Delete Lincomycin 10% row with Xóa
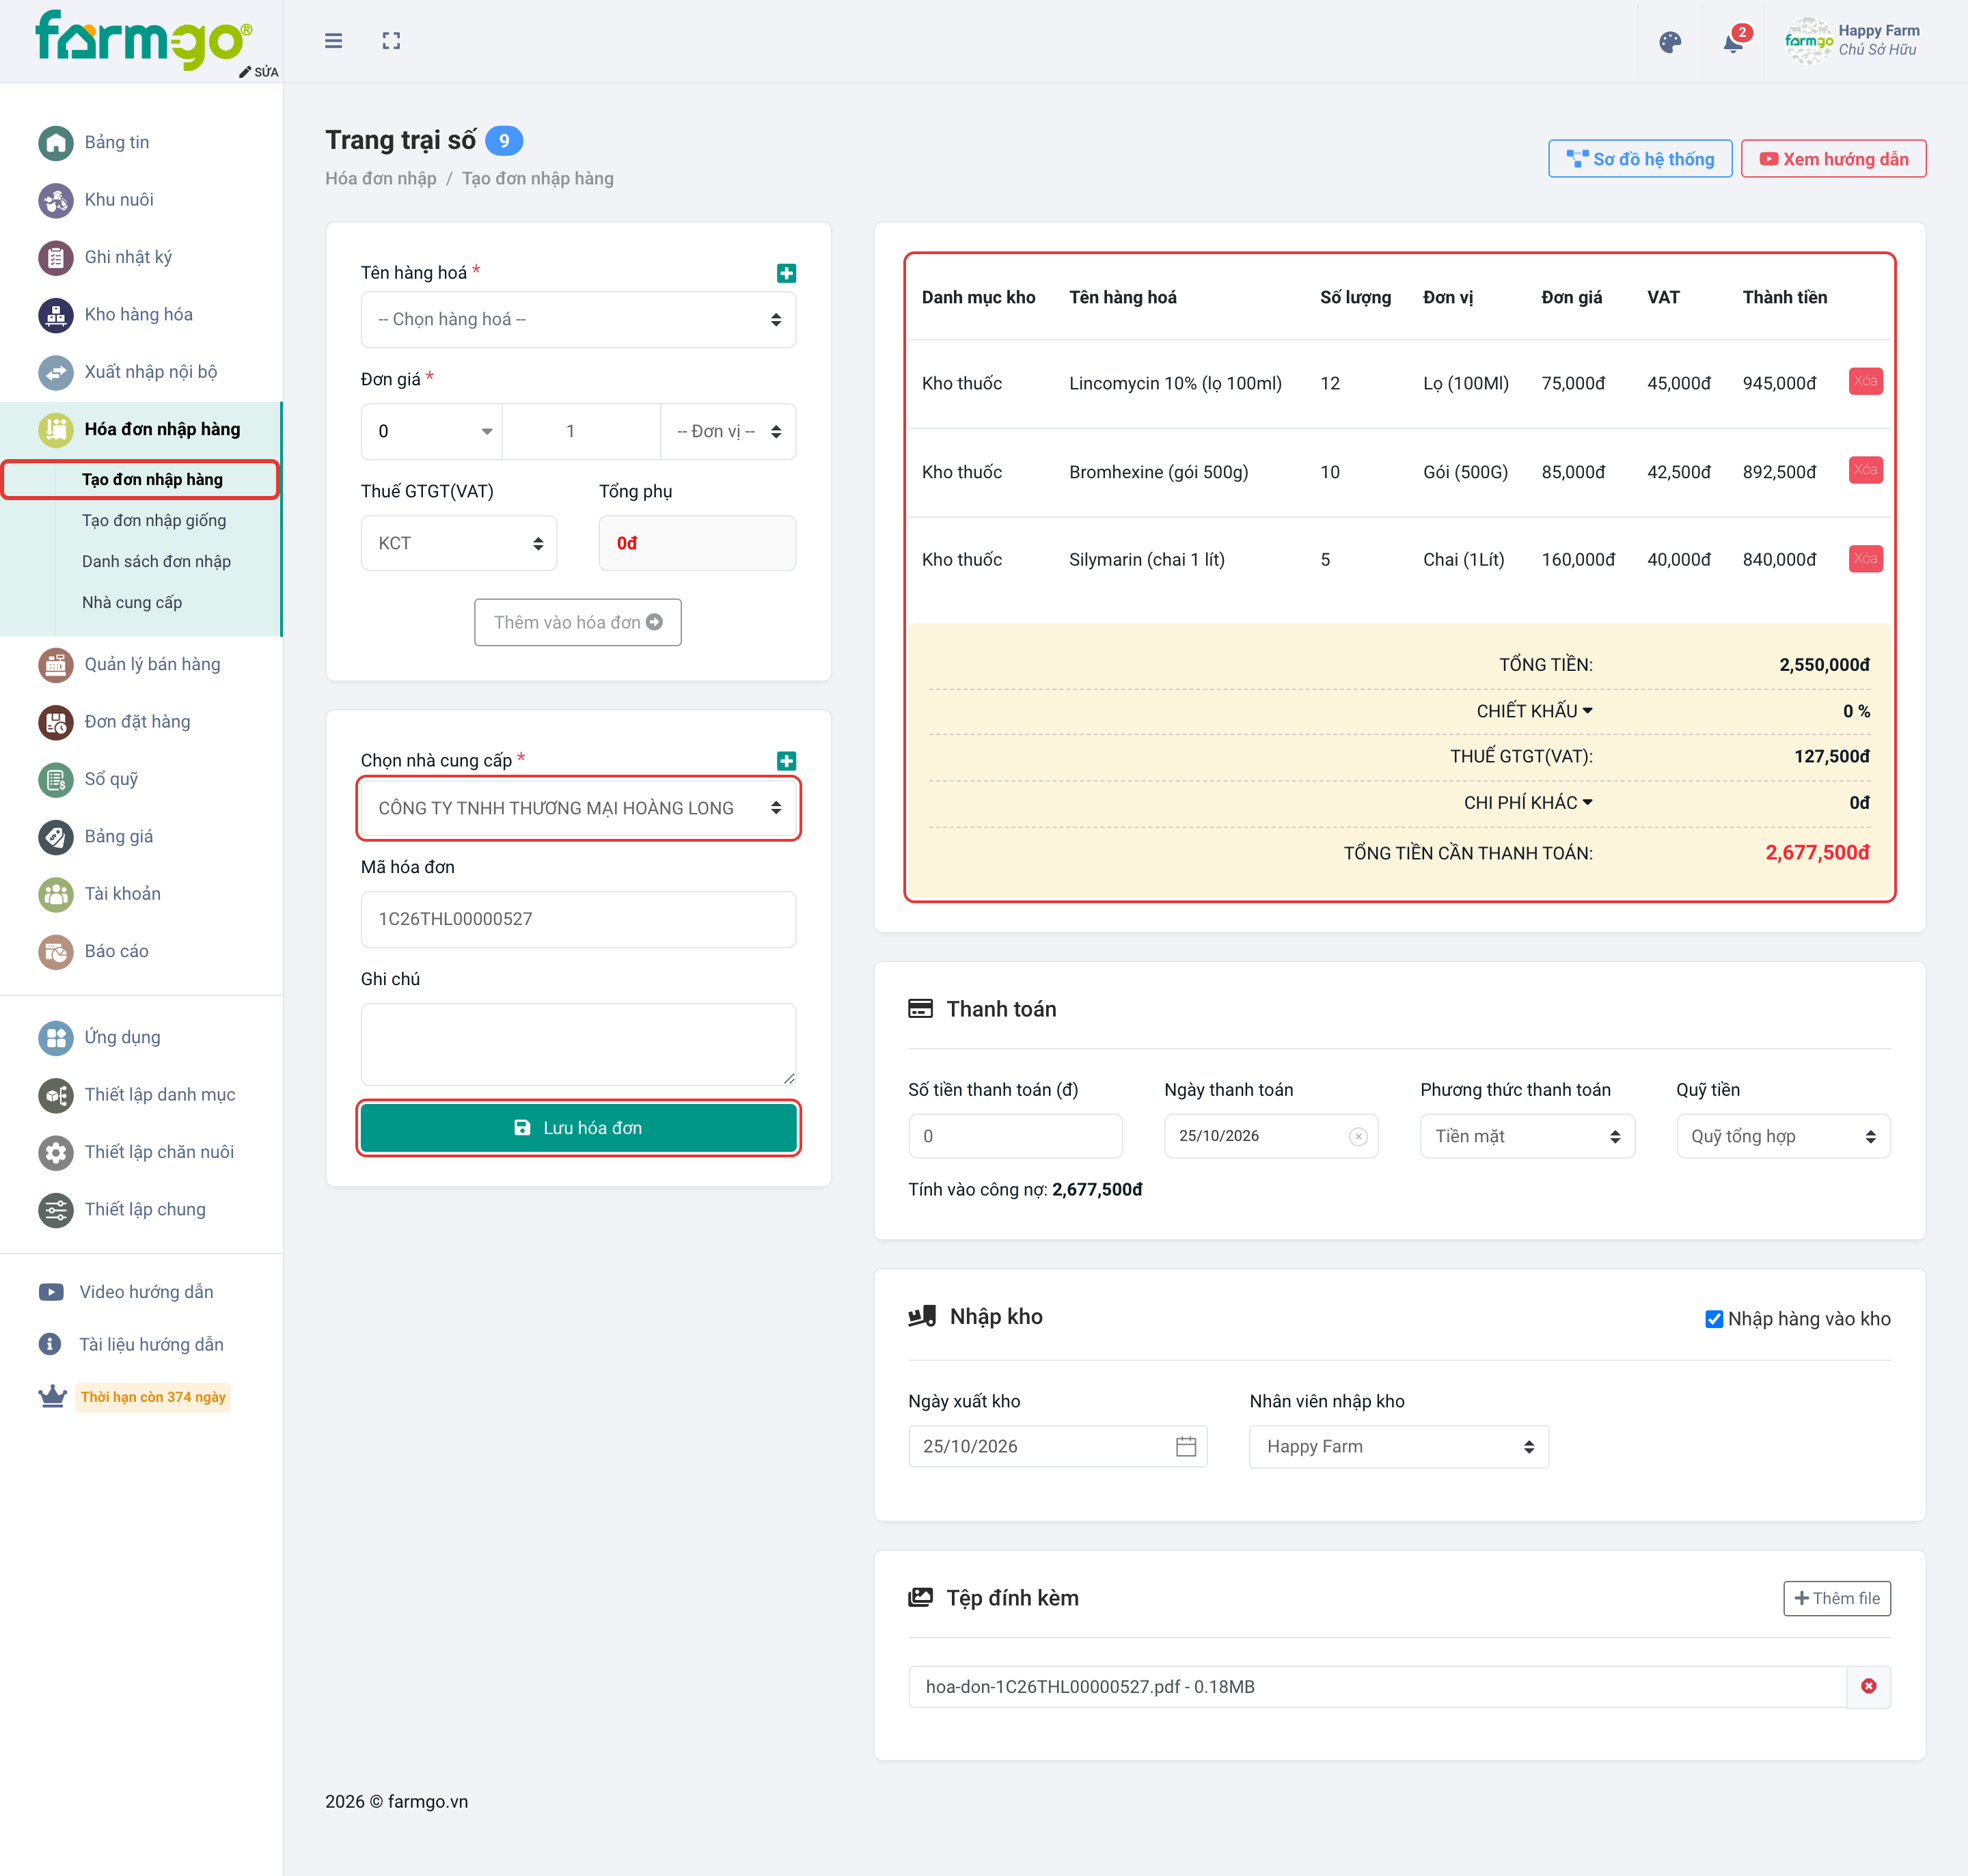1968x1876 pixels. click(1865, 381)
